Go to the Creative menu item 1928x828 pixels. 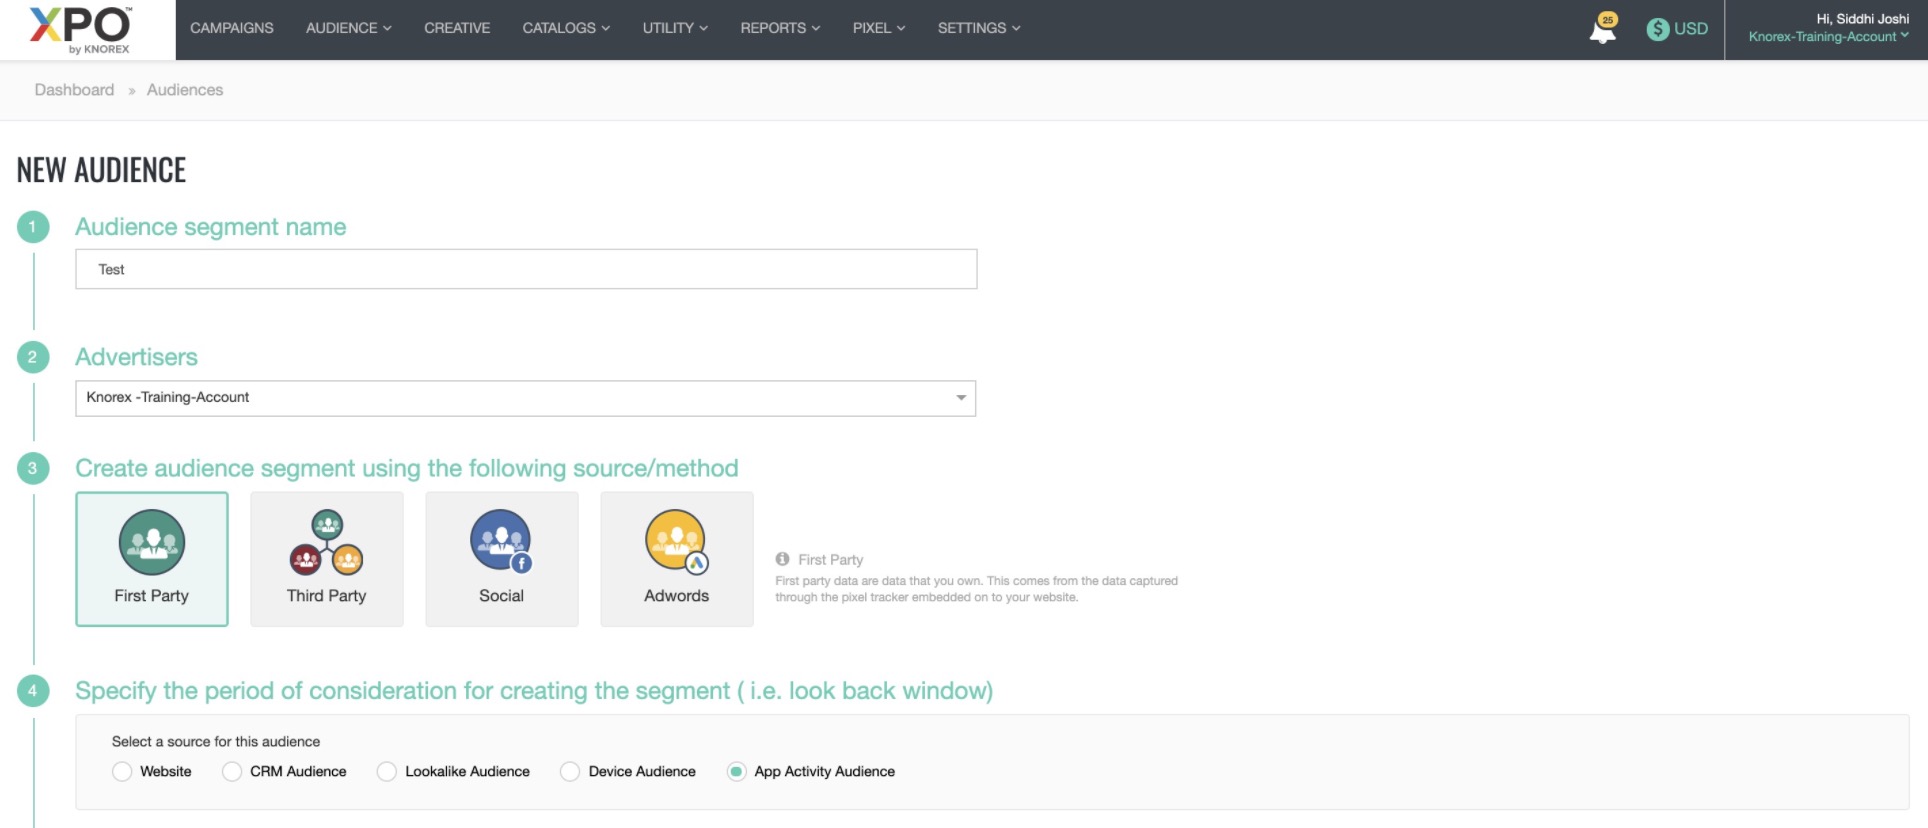click(456, 28)
